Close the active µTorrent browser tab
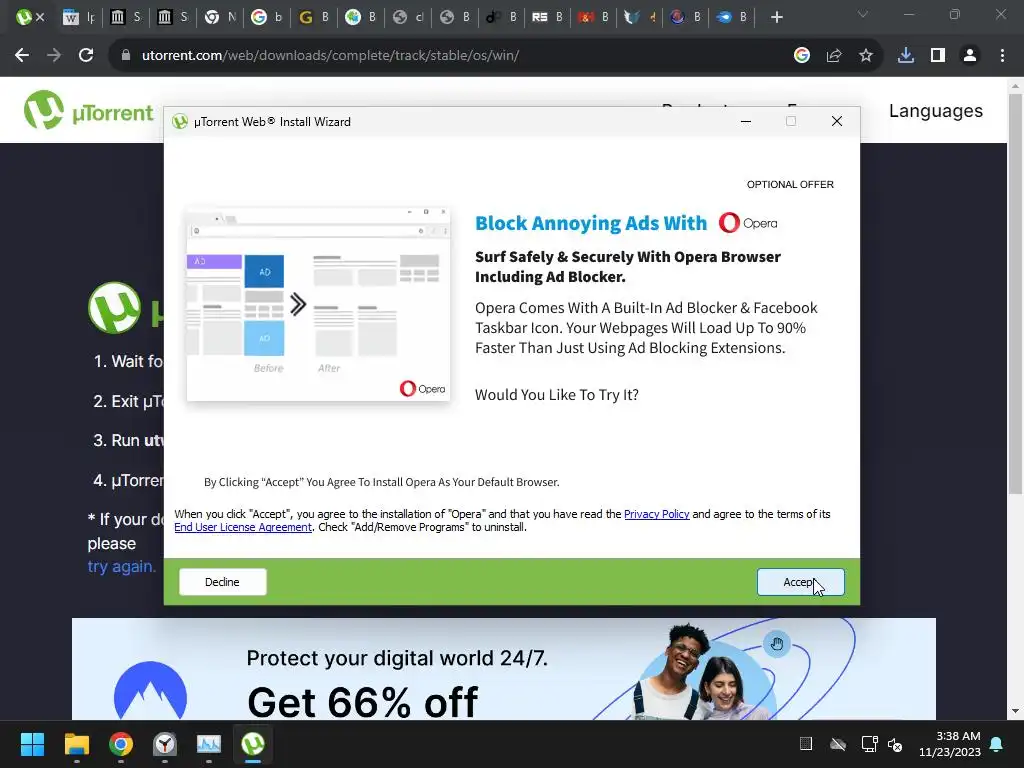This screenshot has height=768, width=1024. point(40,18)
